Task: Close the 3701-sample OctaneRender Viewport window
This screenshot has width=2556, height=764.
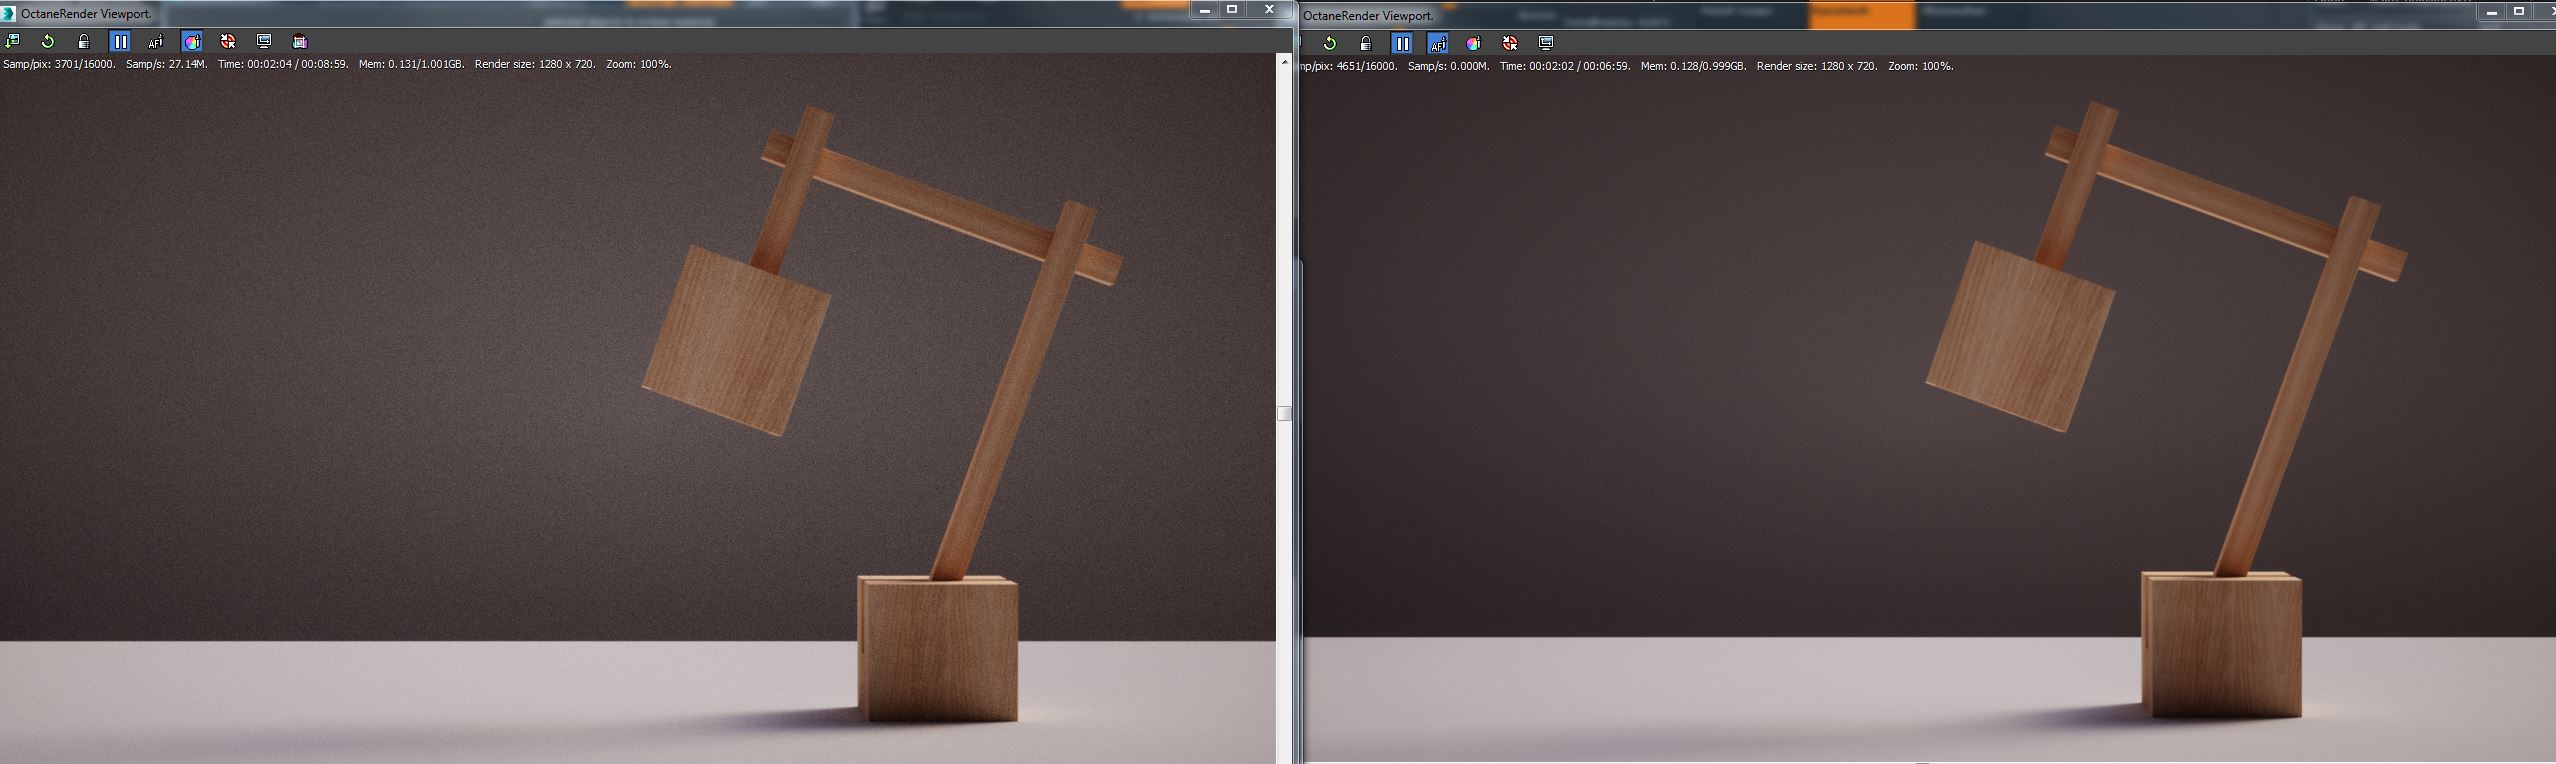Action: click(x=1269, y=10)
